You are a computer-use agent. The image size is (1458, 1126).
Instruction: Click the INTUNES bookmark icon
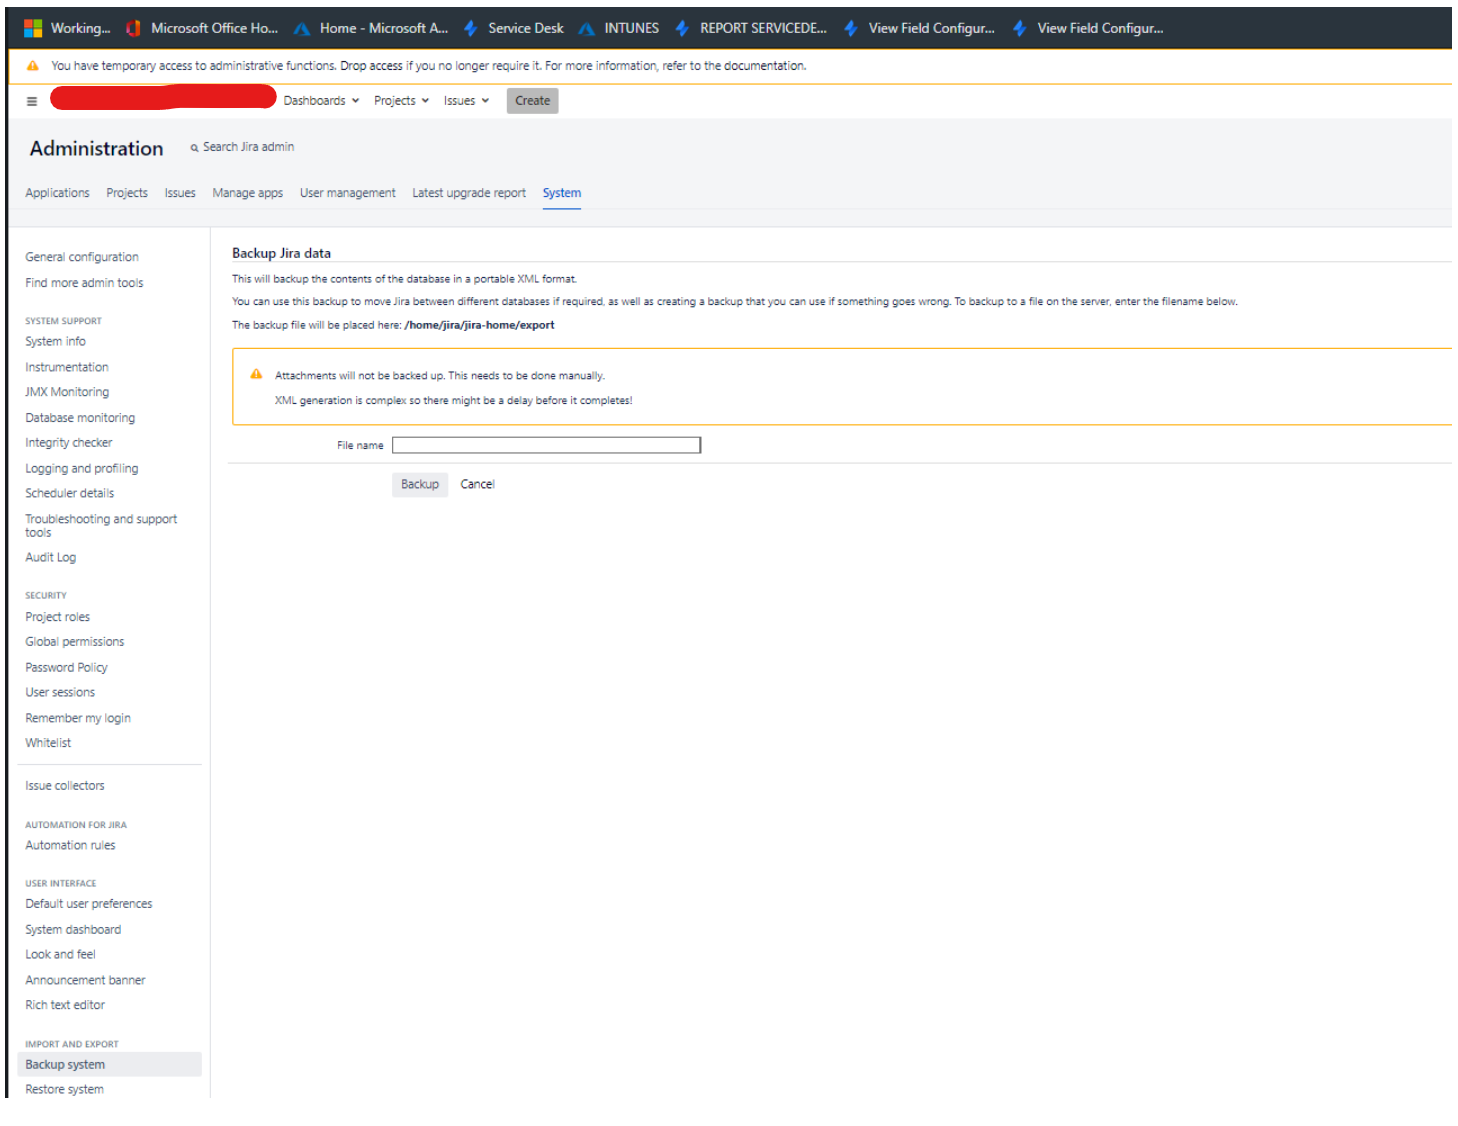pos(586,29)
